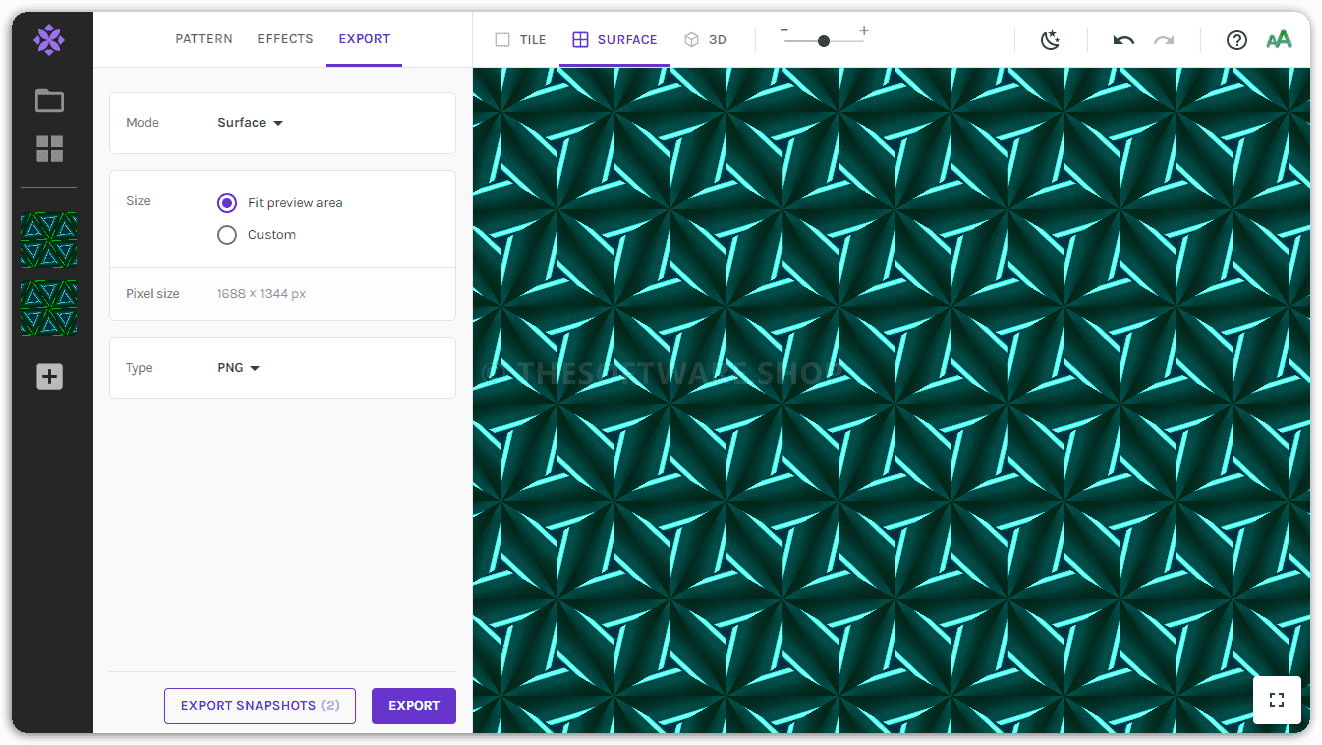Select the second snapshot thumbnail
The image size is (1322, 745).
point(49,308)
